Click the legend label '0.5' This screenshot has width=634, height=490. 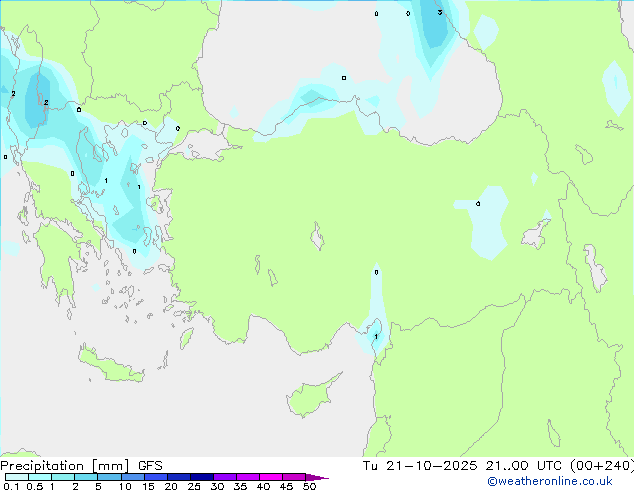35,486
